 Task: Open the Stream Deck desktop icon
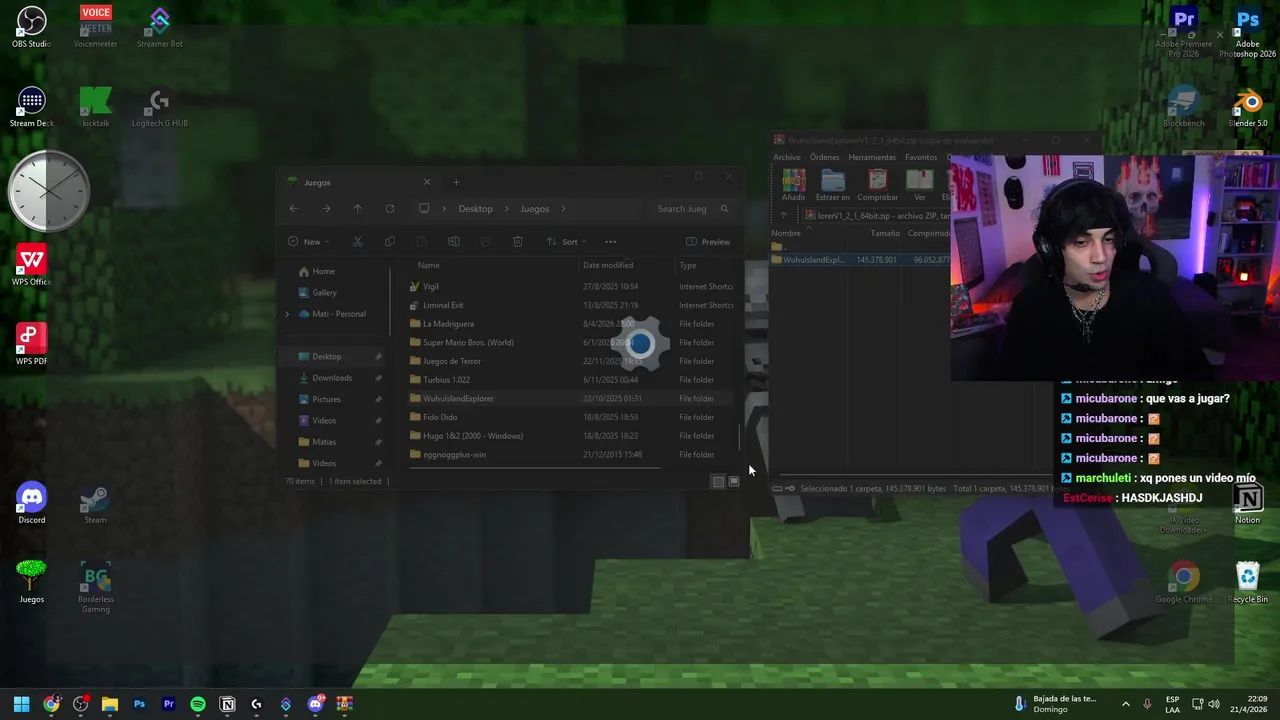[x=32, y=107]
